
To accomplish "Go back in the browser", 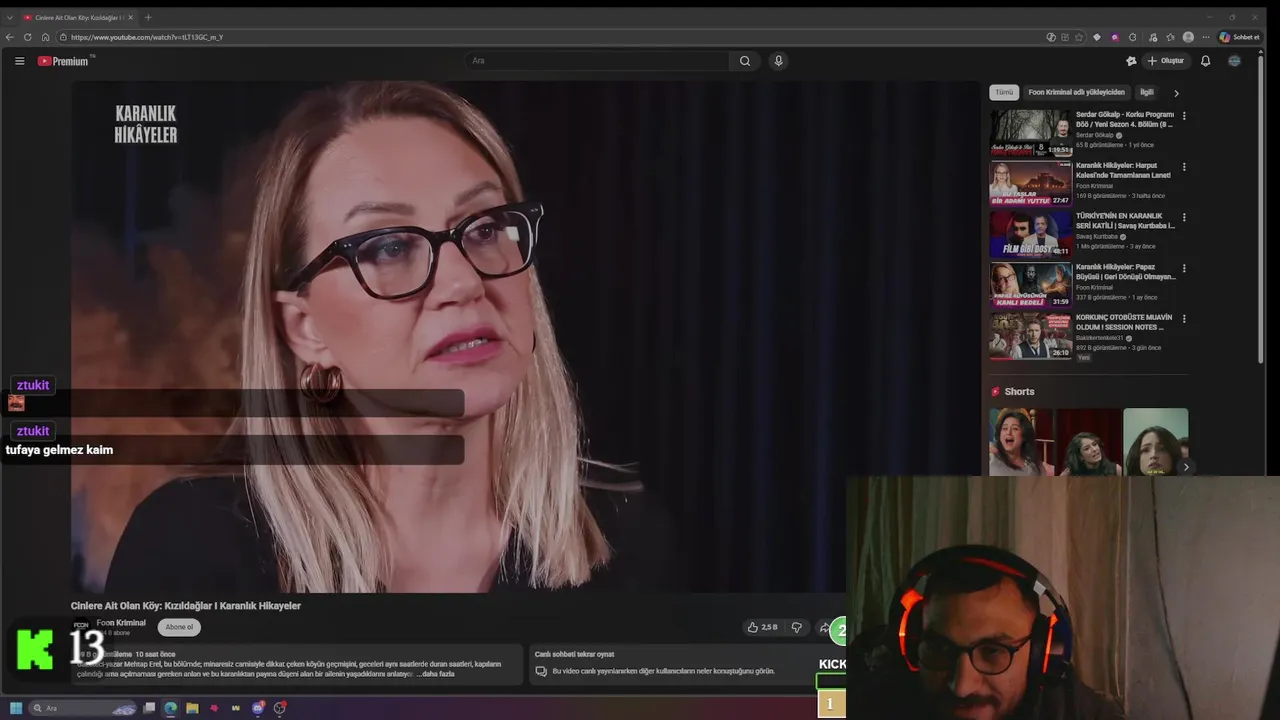I will point(10,37).
